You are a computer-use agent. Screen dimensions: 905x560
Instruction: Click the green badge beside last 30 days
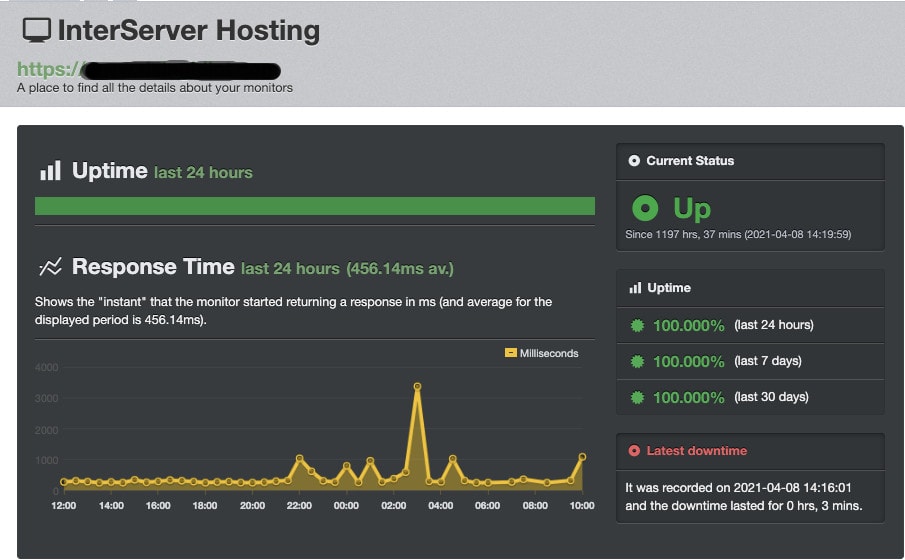[x=637, y=397]
